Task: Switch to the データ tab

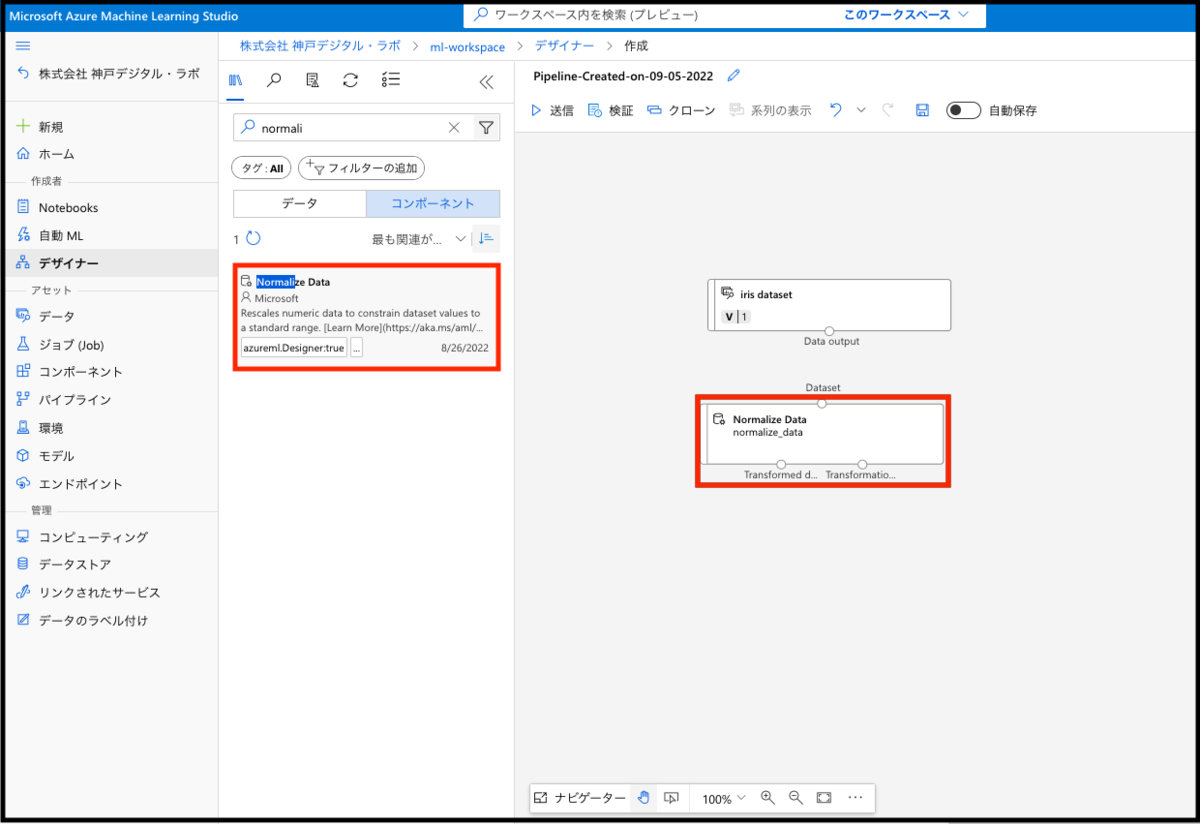Action: pos(299,204)
